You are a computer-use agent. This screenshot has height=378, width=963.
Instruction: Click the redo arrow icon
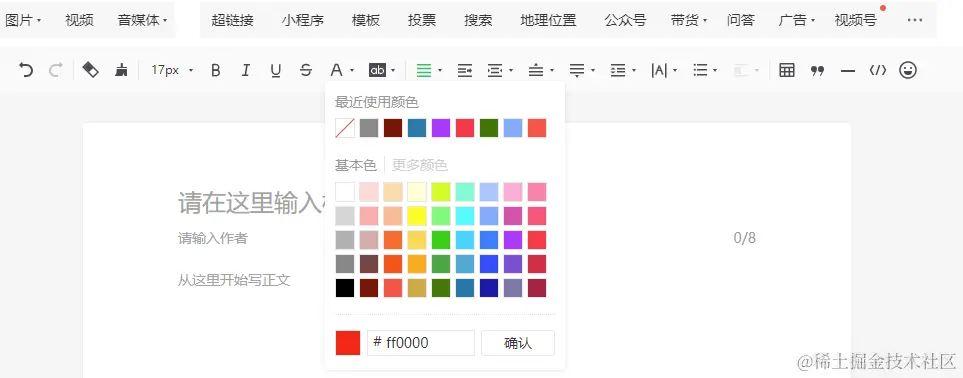55,70
